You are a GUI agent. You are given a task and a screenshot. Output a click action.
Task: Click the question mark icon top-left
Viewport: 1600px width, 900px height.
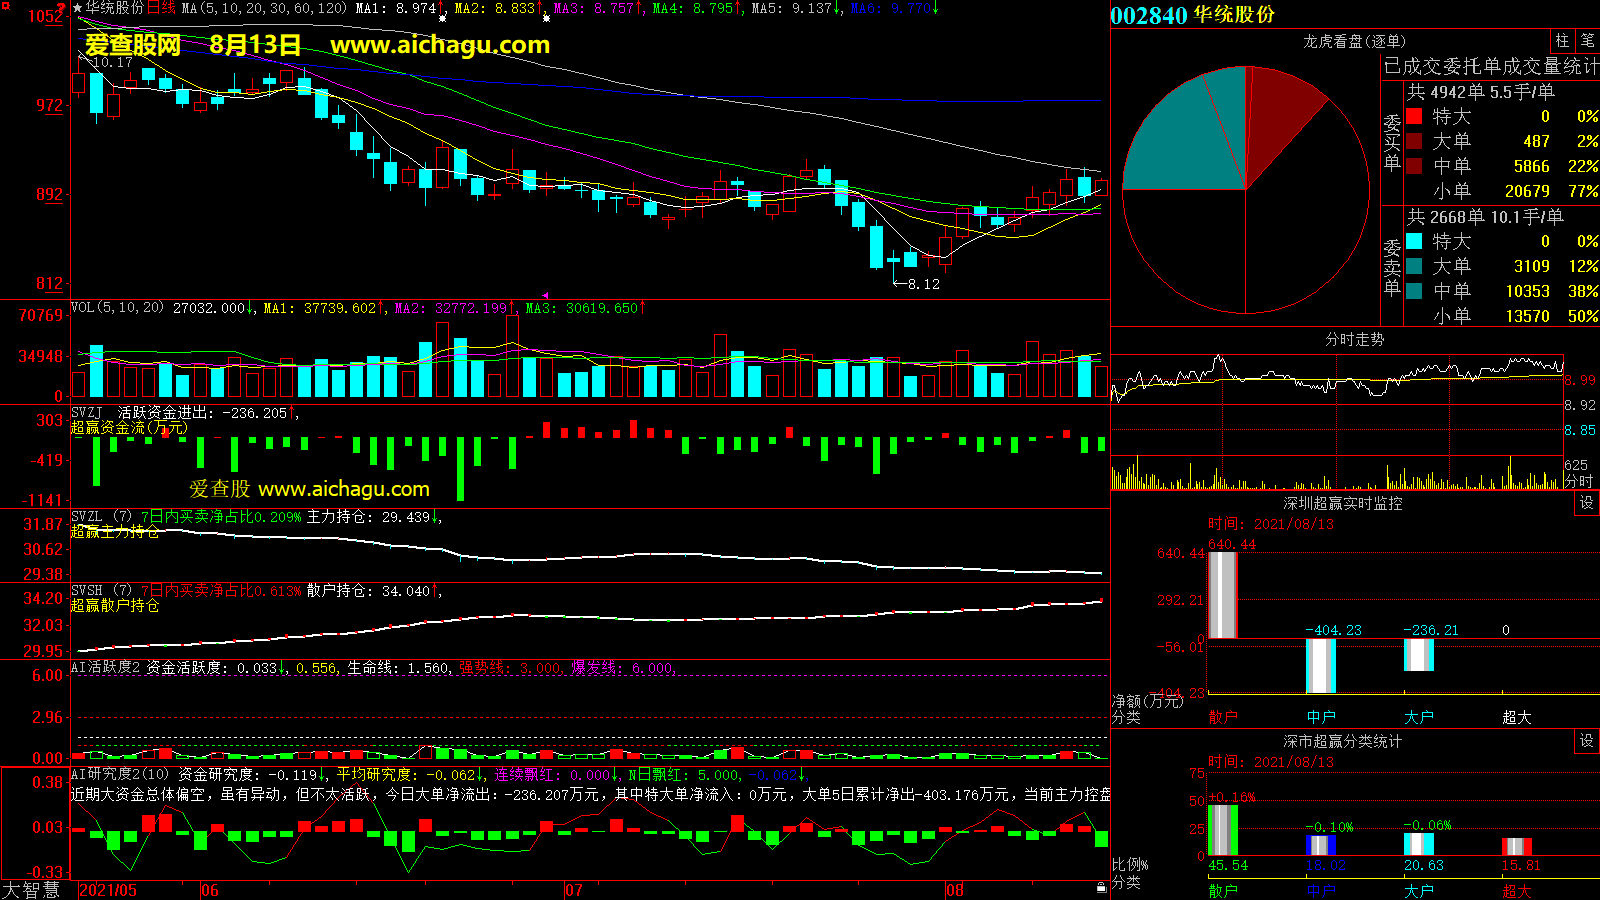[62, 8]
